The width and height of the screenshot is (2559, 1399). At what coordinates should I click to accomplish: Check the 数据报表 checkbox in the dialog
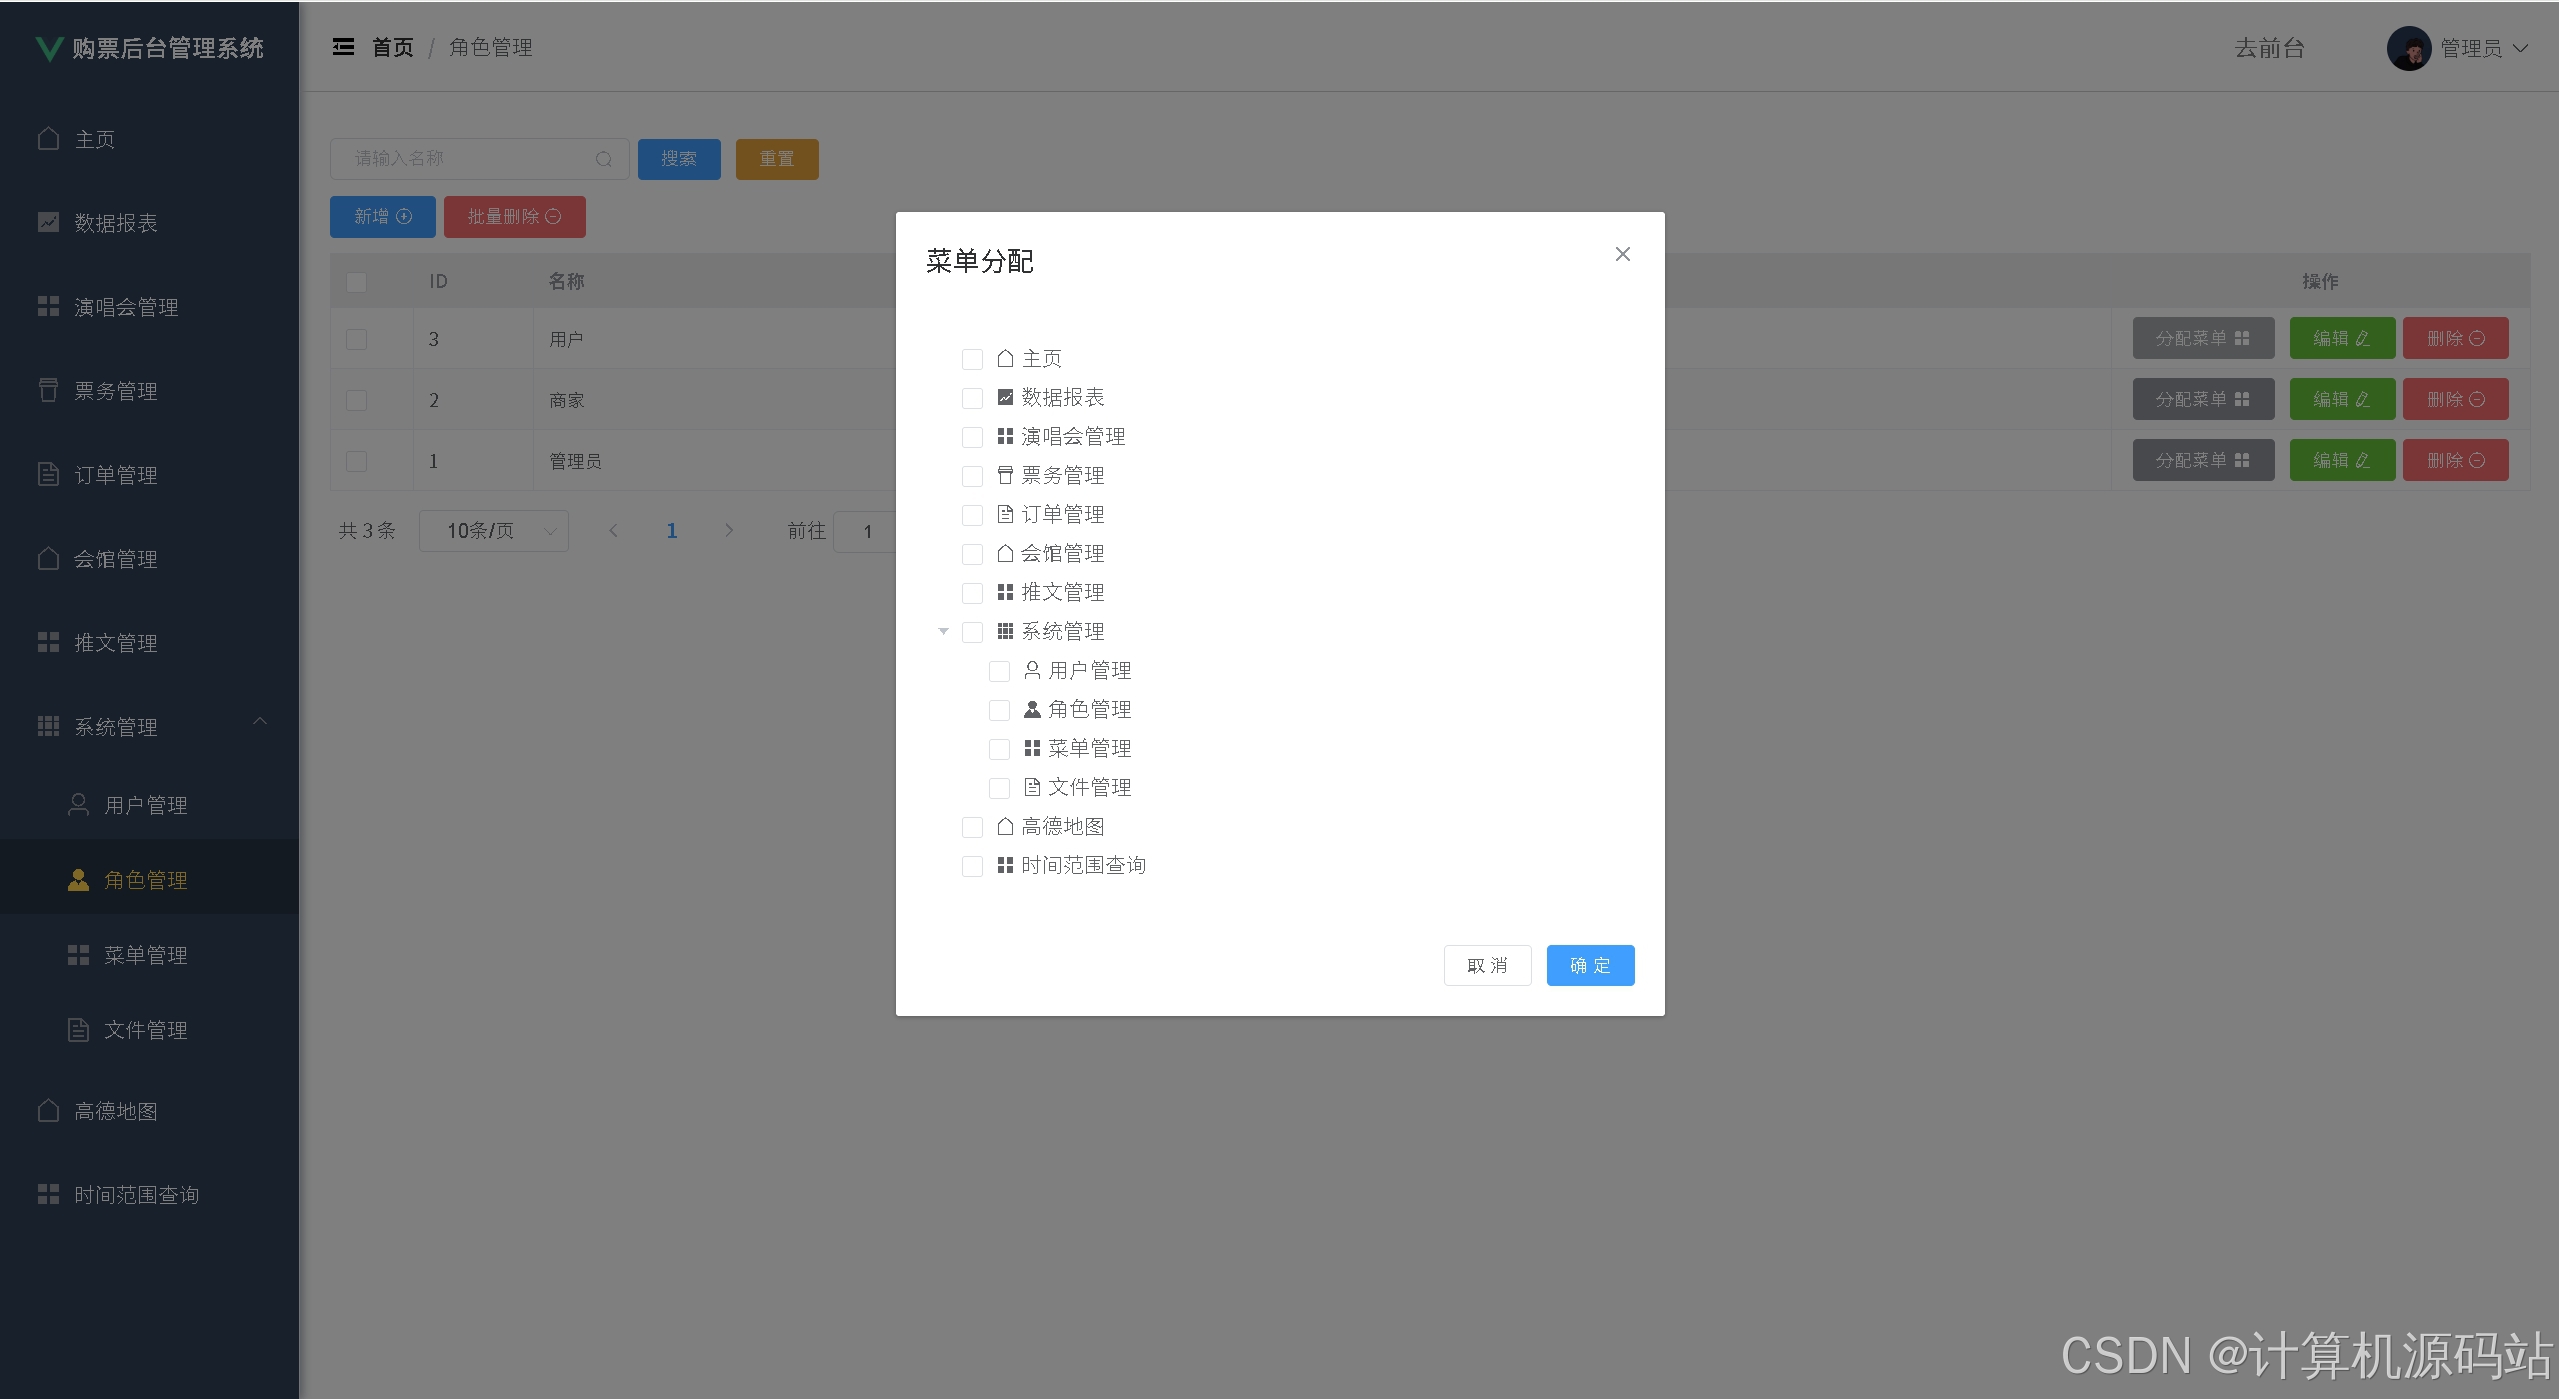click(x=972, y=398)
